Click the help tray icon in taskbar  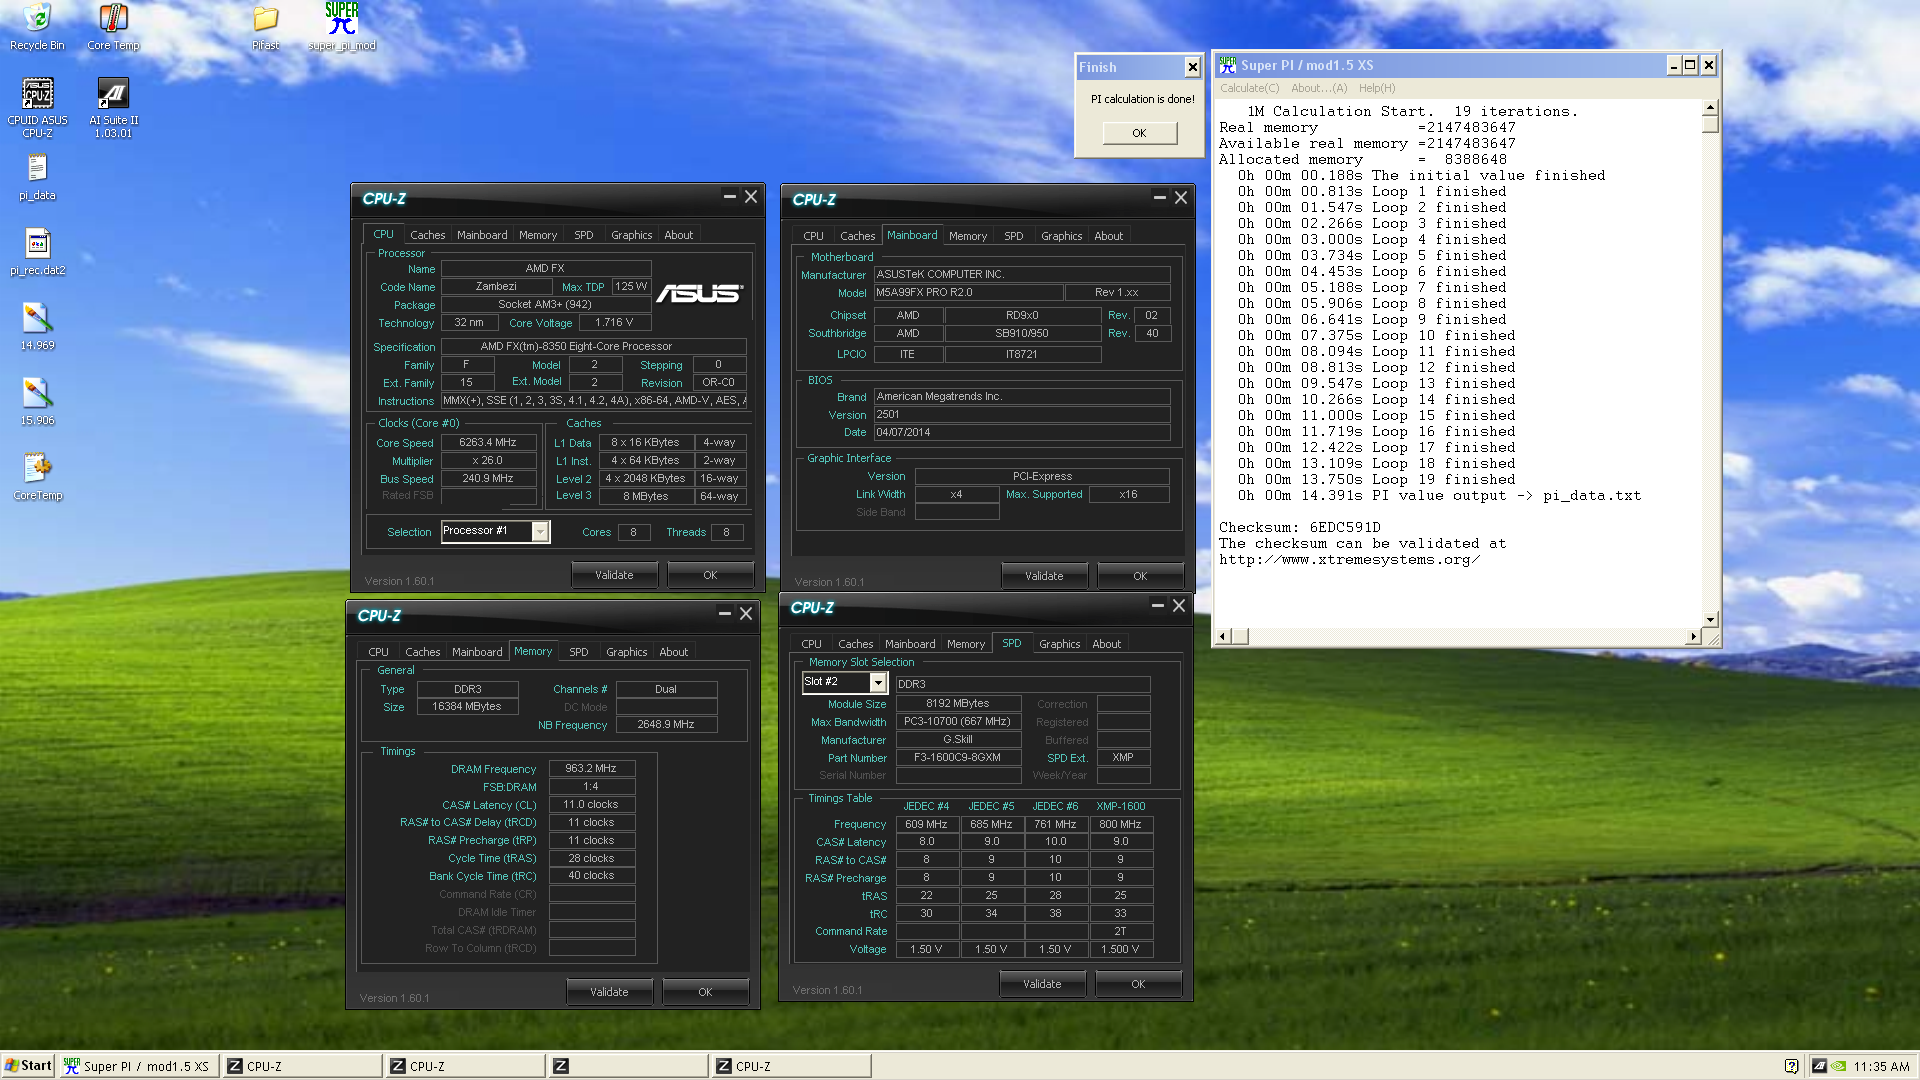(1791, 1066)
